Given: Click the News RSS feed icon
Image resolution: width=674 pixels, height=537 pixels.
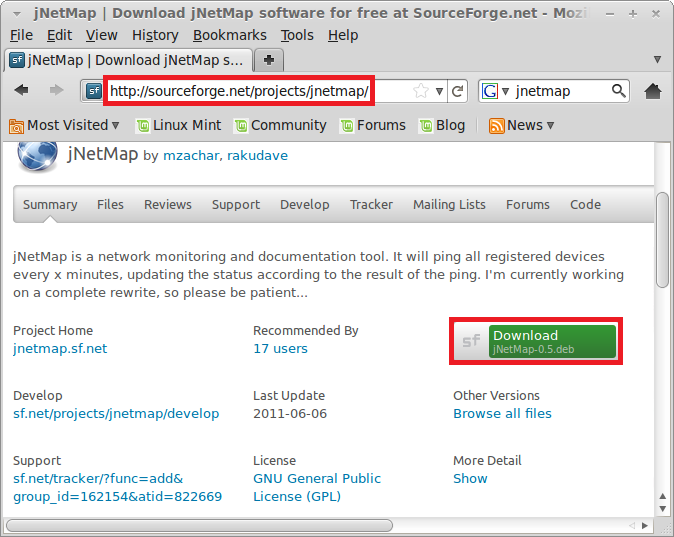Looking at the screenshot, I should [496, 126].
